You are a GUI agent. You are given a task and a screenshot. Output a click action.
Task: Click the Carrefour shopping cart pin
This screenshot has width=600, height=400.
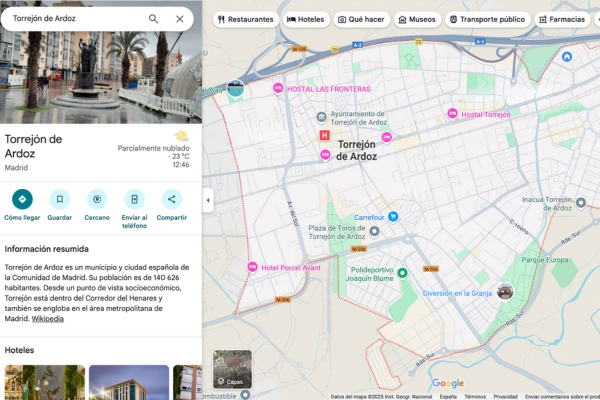[393, 216]
